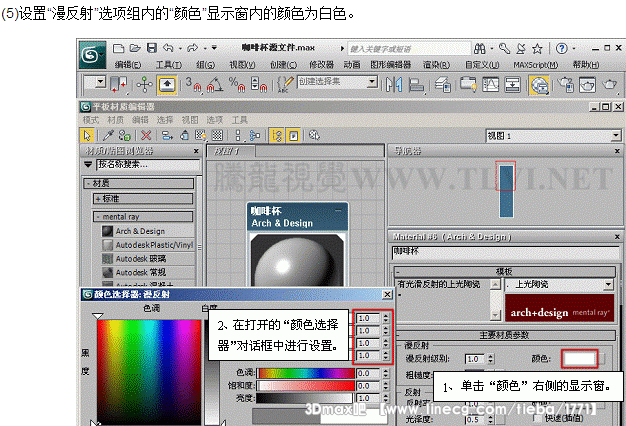Screen dimensions: 626x426
Task: Open the 模式 menu in Slate editor
Action: (x=91, y=120)
